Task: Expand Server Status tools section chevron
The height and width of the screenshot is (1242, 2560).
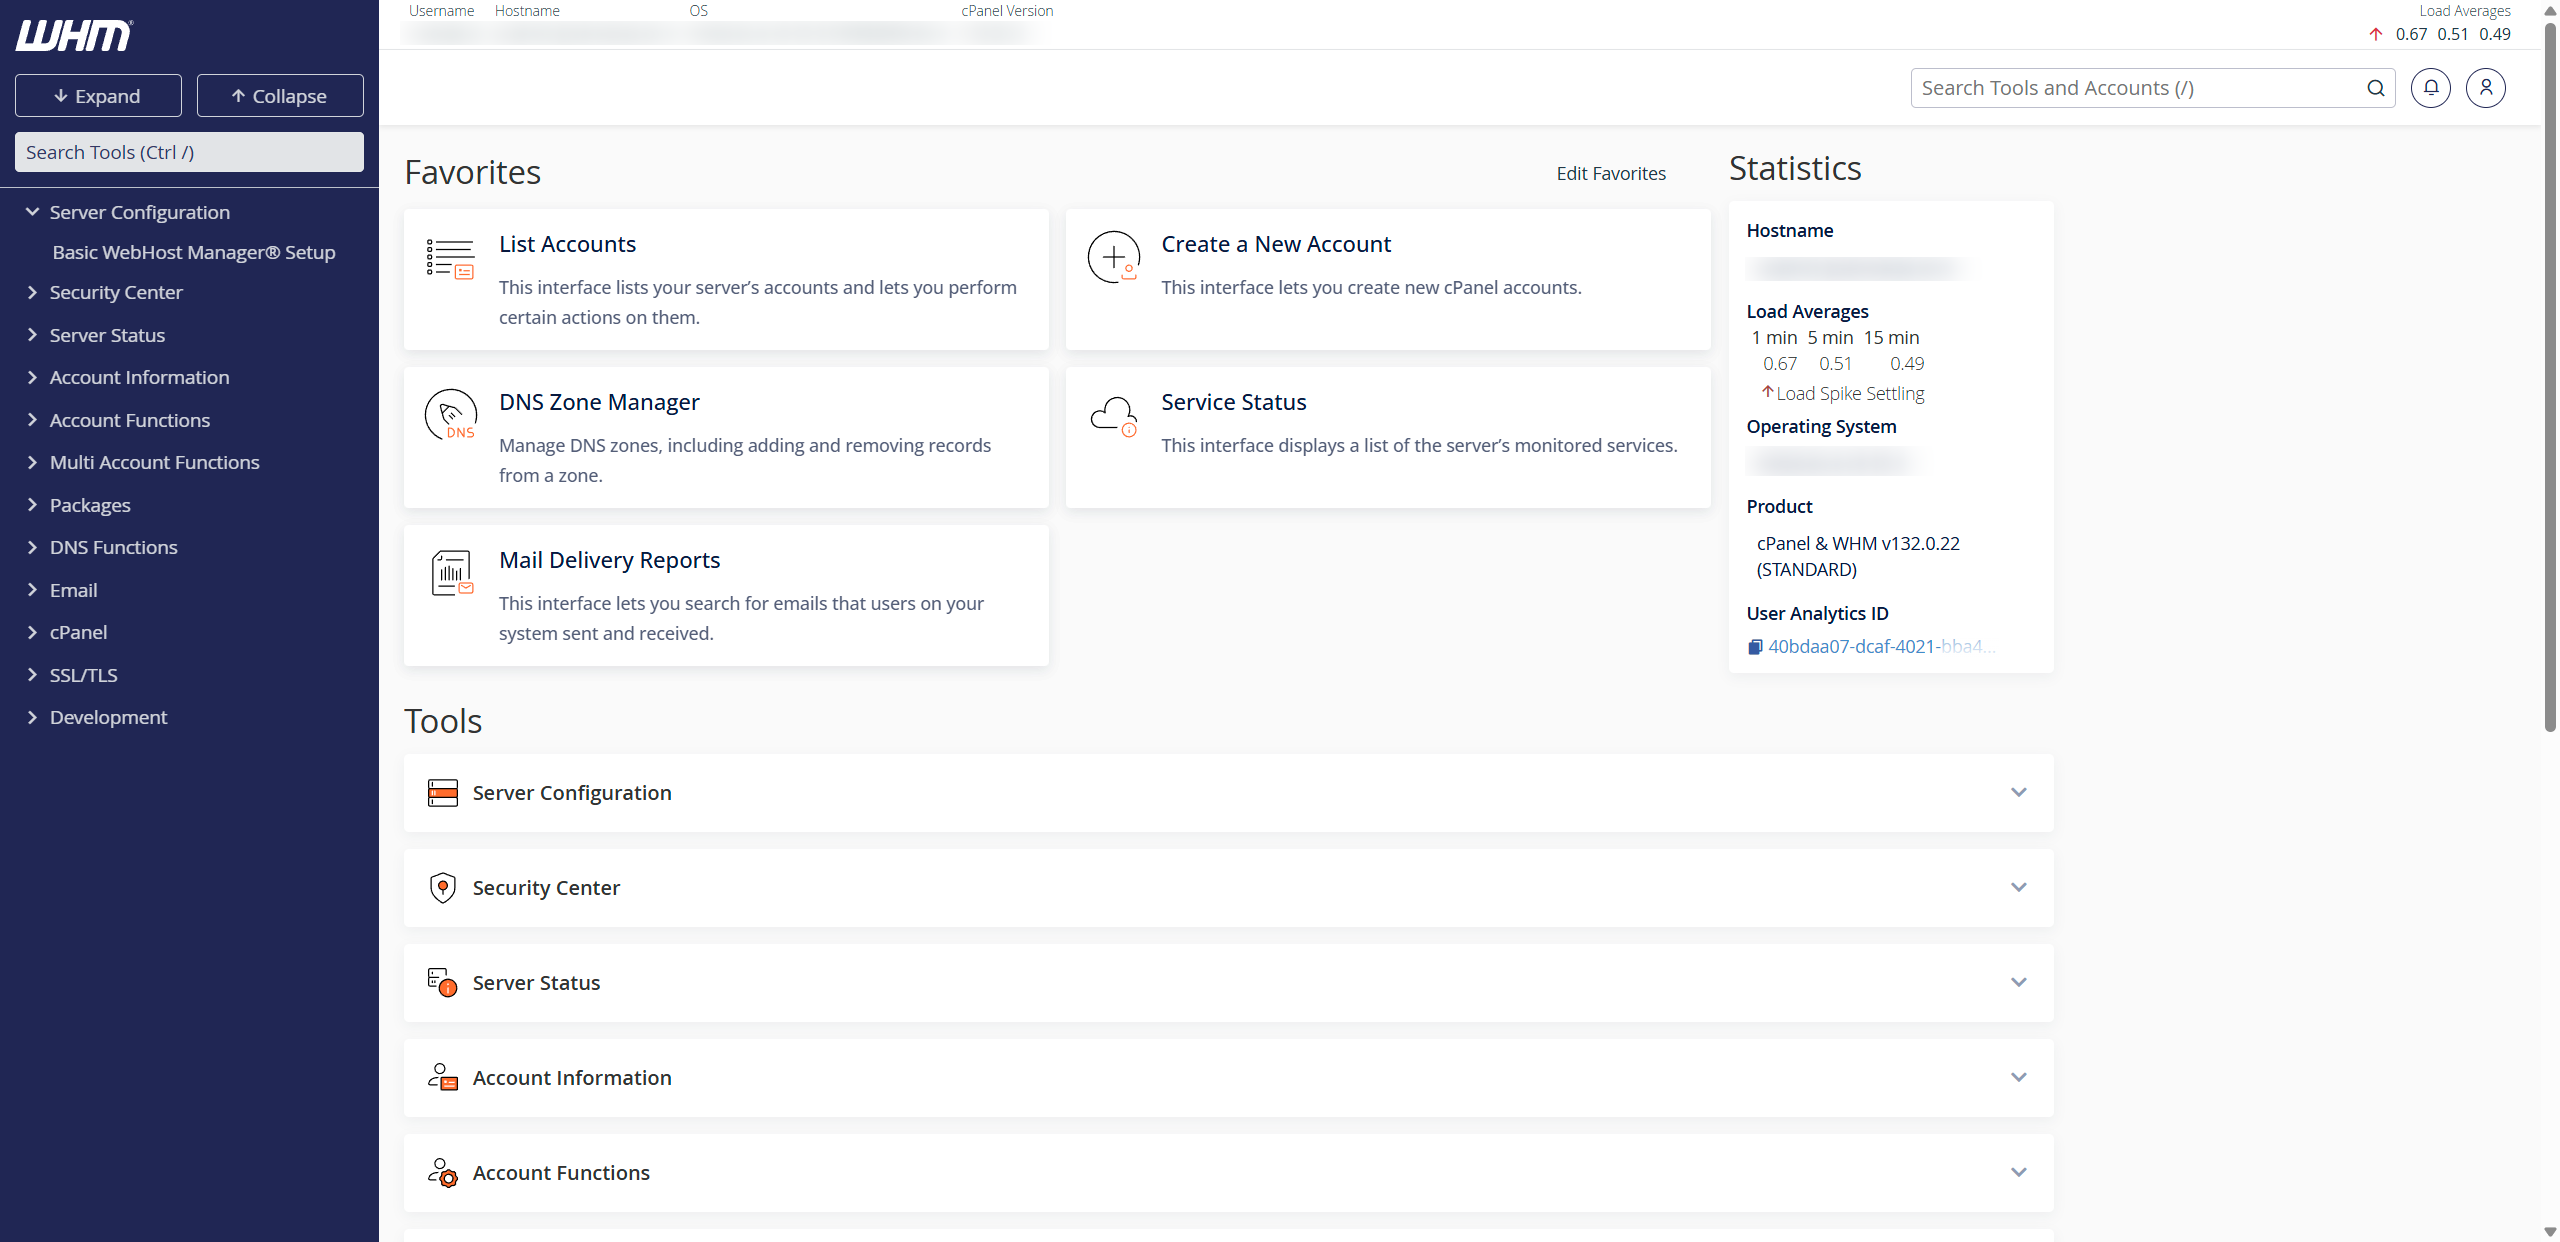Action: (2018, 983)
